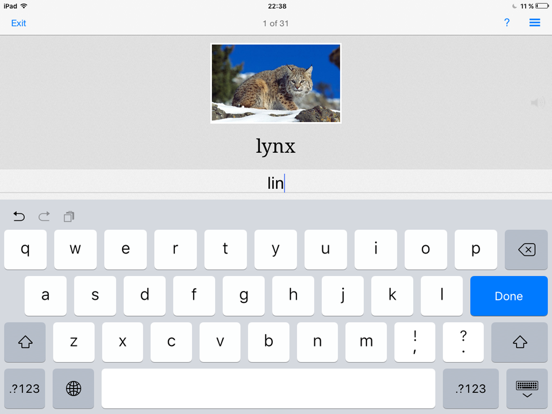The width and height of the screenshot is (552, 414).
Task: Tap the y key
Action: pyautogui.click(x=276, y=250)
